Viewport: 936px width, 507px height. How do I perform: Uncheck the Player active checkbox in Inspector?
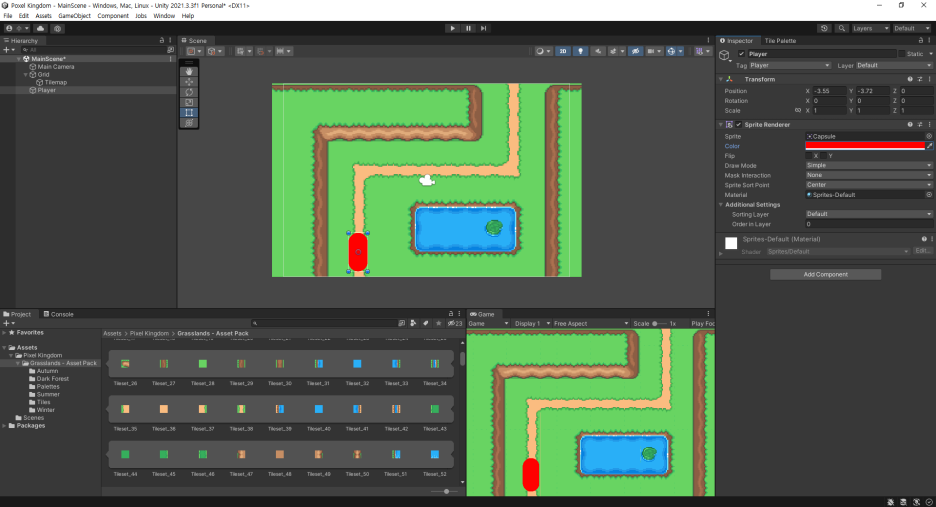point(741,54)
